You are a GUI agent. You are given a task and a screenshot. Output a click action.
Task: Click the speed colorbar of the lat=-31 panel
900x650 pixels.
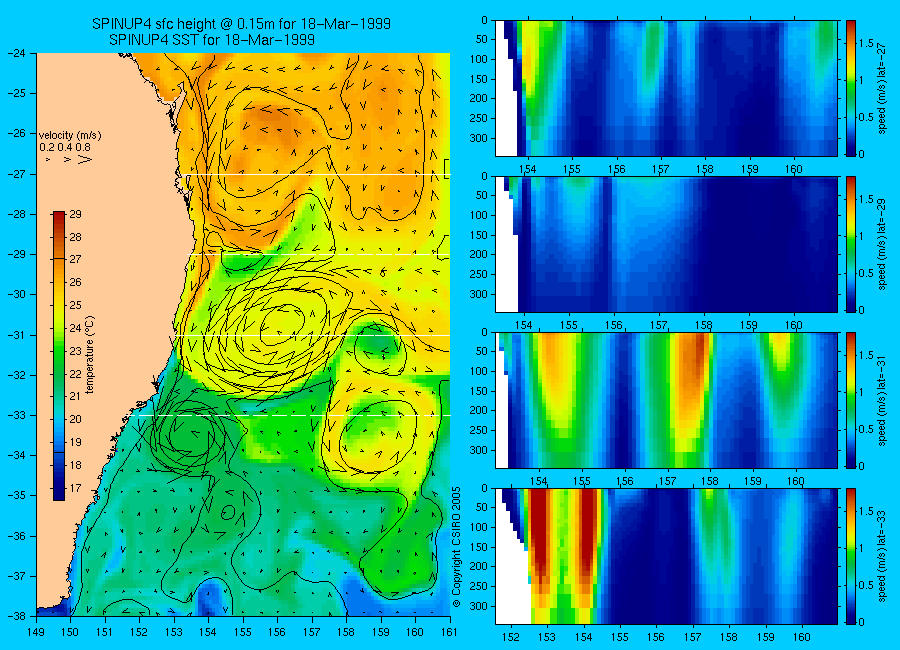tap(850, 400)
